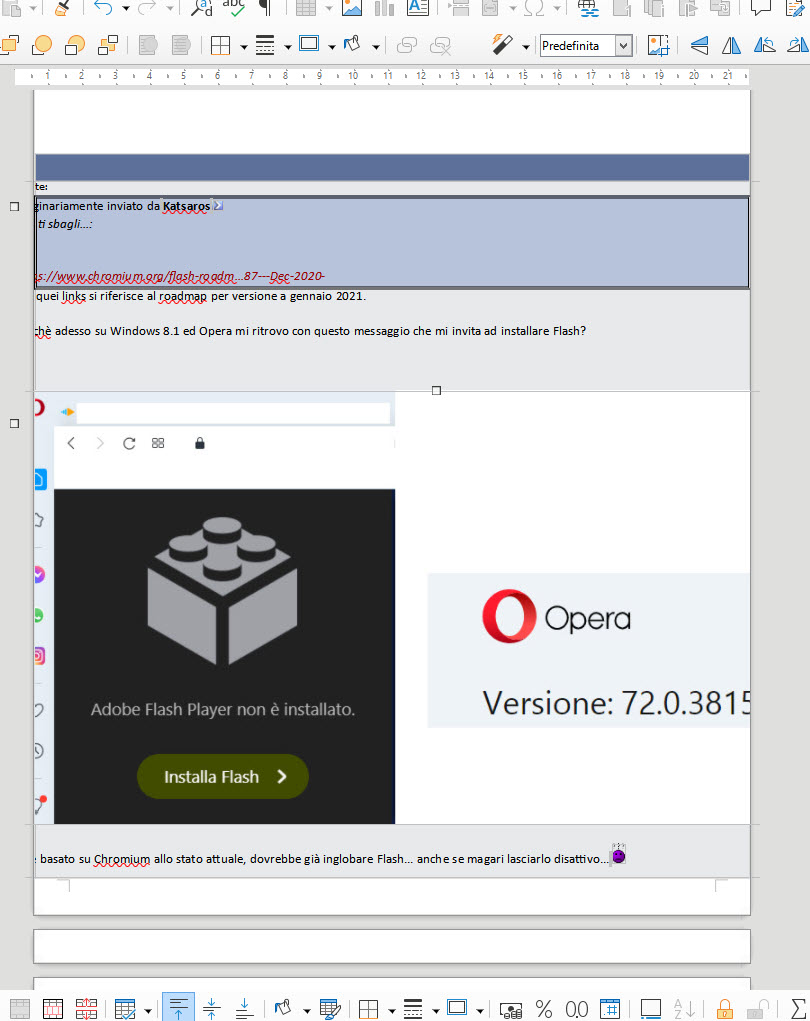Rotate the image 90° left

click(764, 45)
